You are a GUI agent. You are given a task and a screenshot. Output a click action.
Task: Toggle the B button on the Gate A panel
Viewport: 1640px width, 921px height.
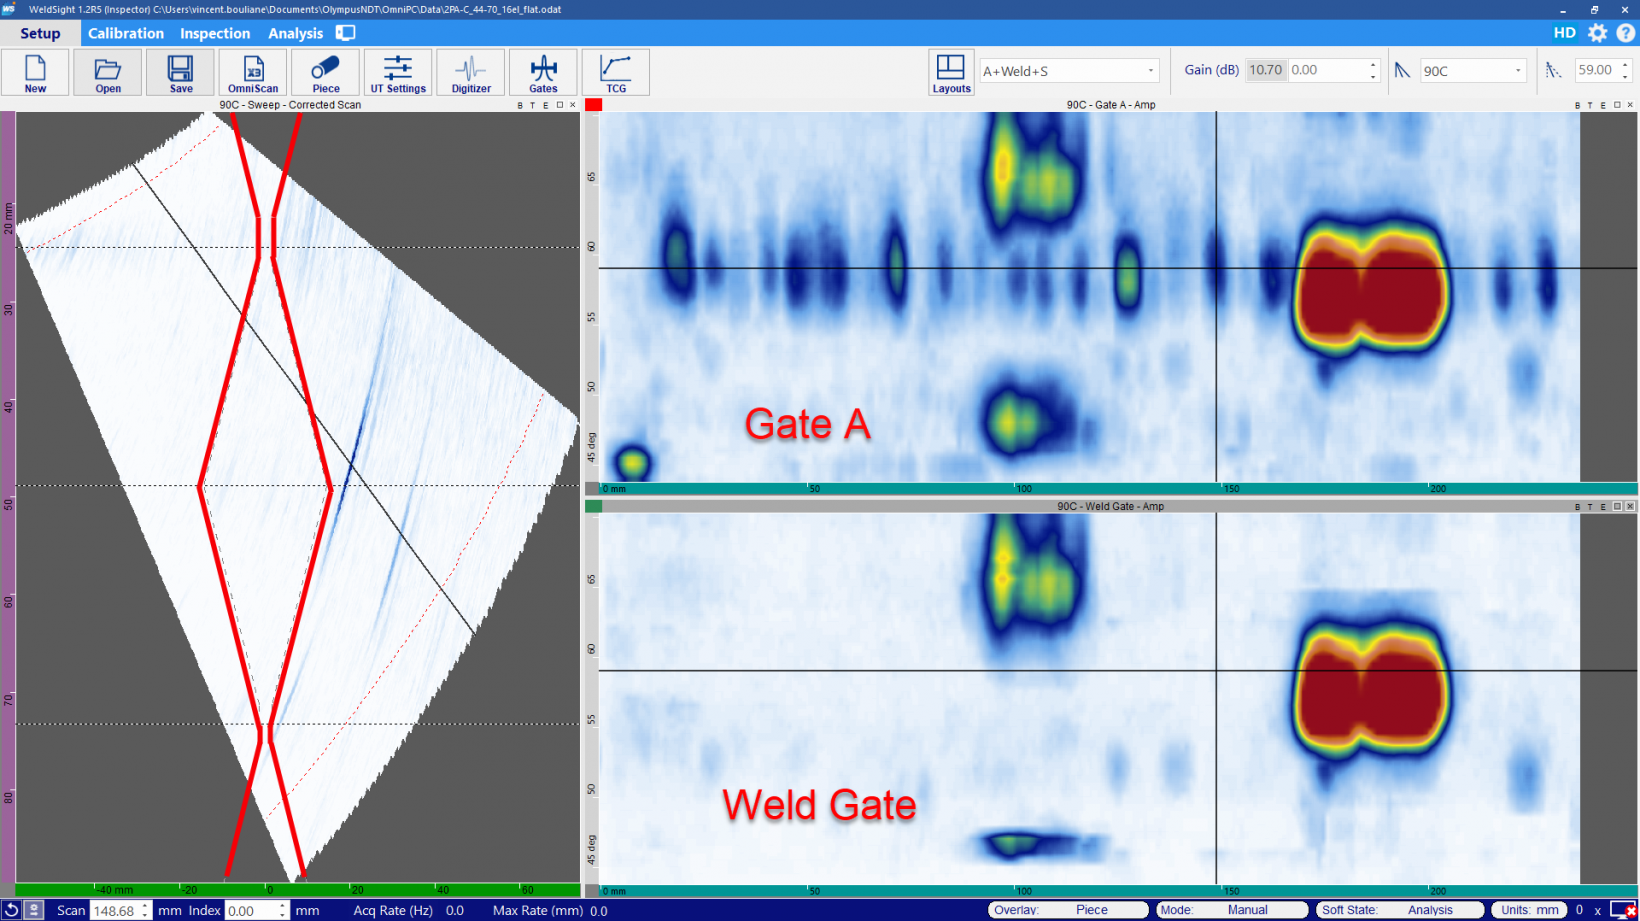click(x=1578, y=104)
